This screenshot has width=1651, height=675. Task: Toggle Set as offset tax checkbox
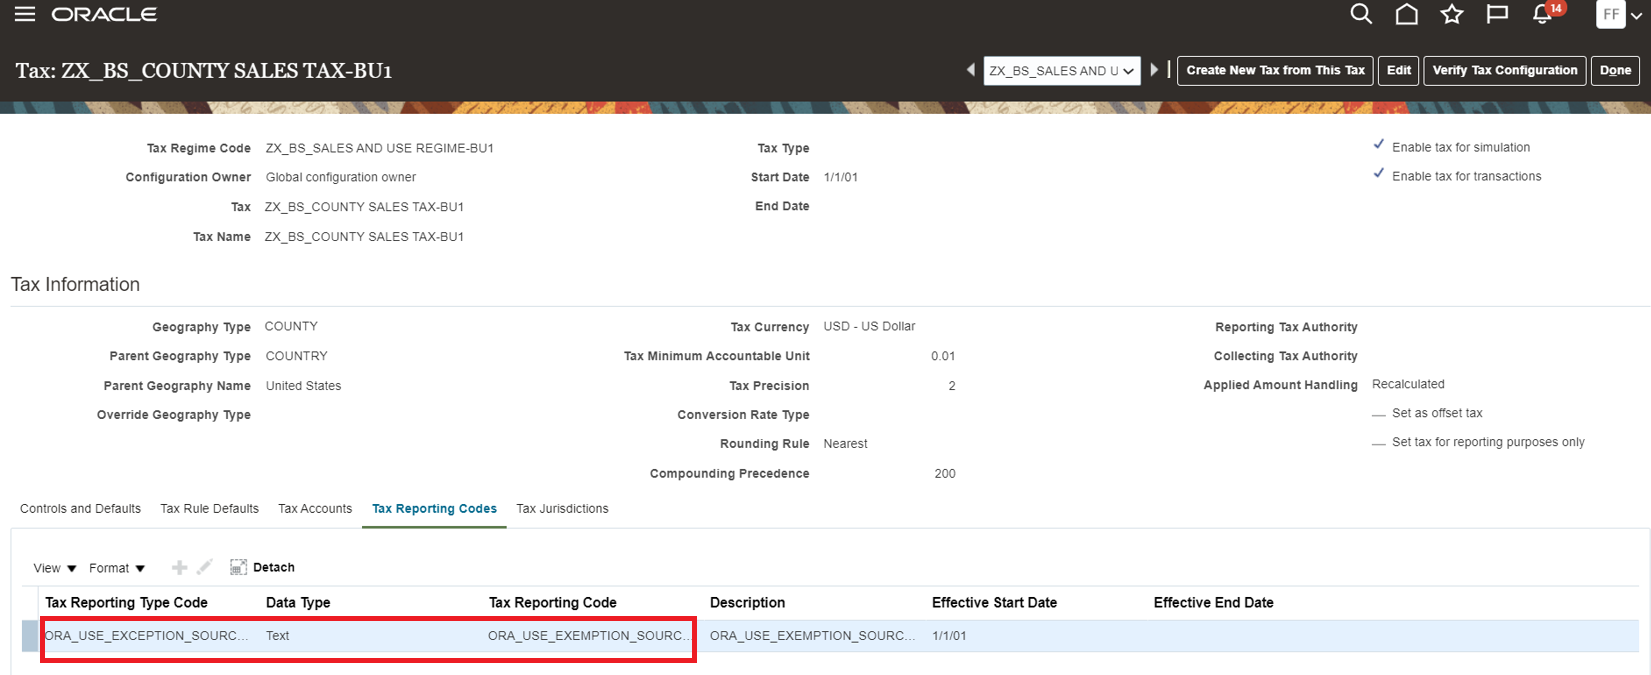[1379, 413]
